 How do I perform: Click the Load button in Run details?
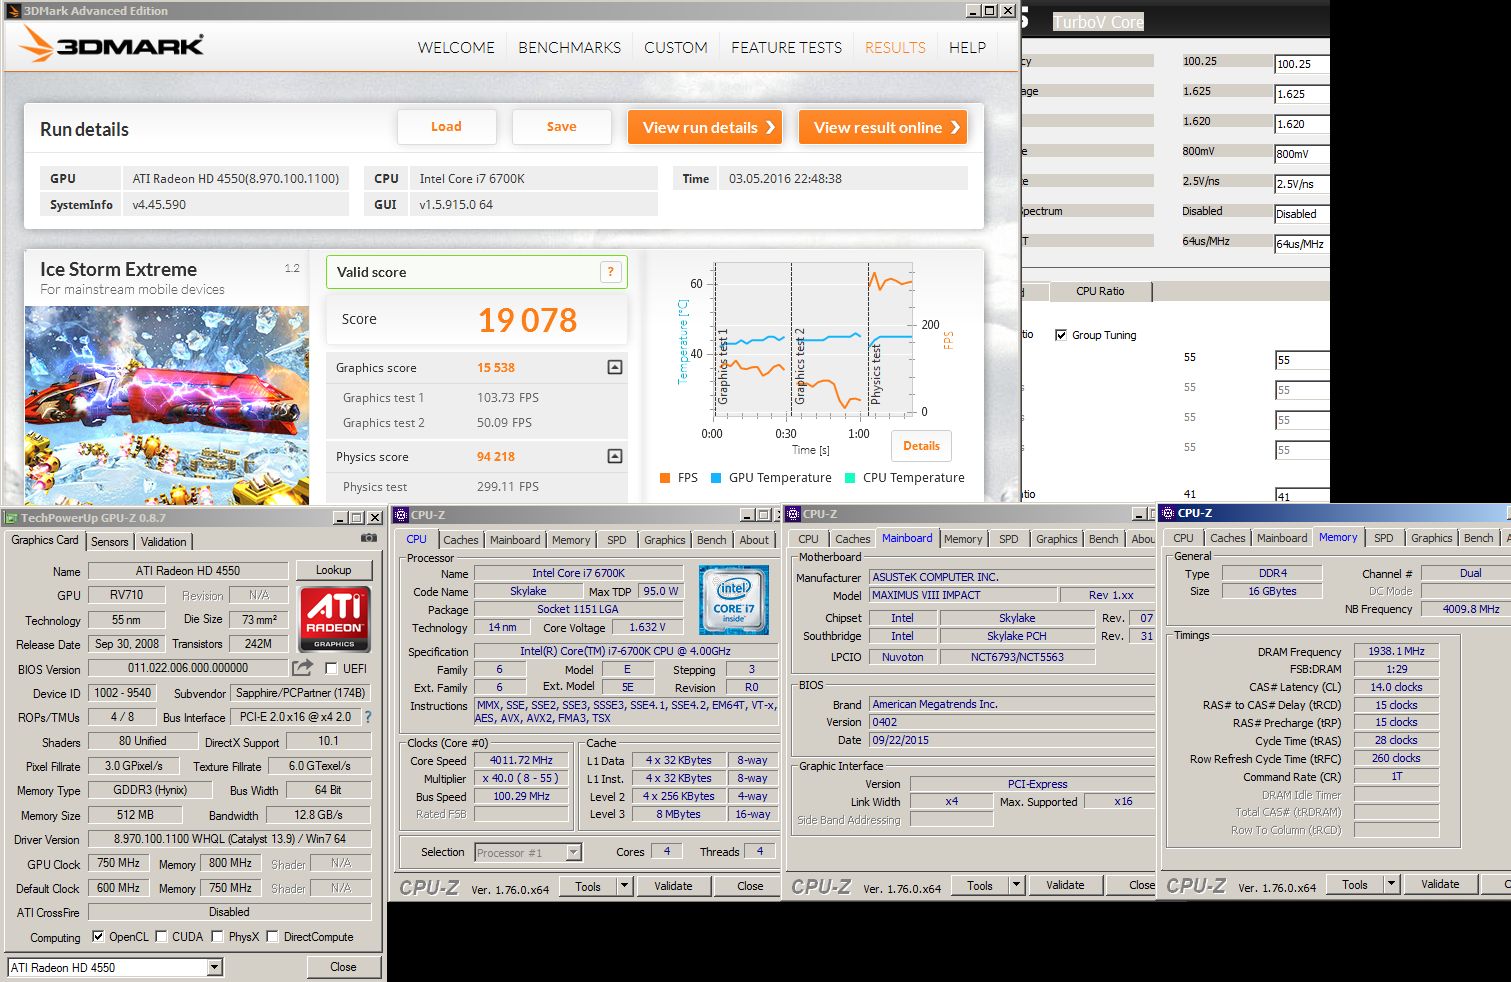[446, 127]
